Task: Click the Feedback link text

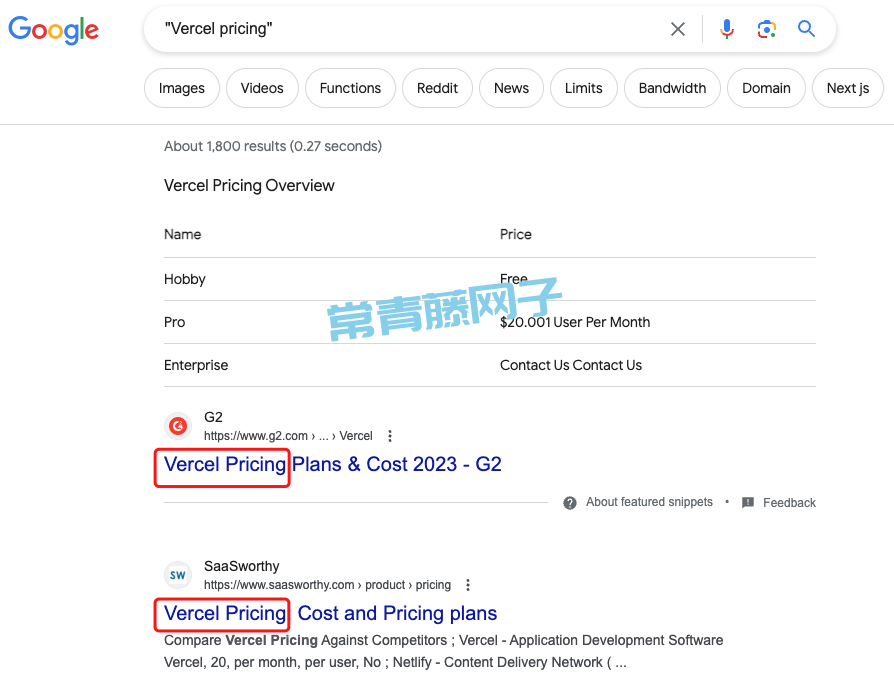Action: (790, 503)
